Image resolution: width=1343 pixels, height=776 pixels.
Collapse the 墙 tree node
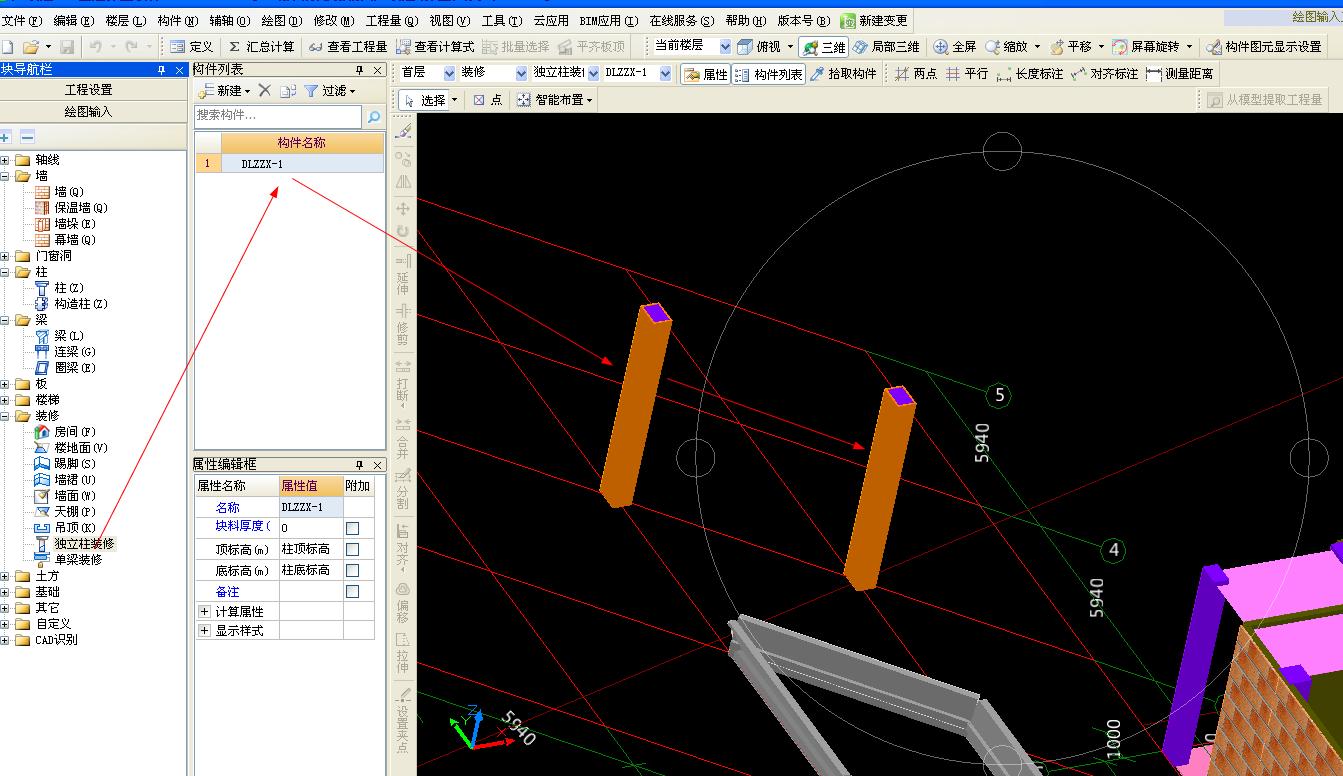coord(5,176)
